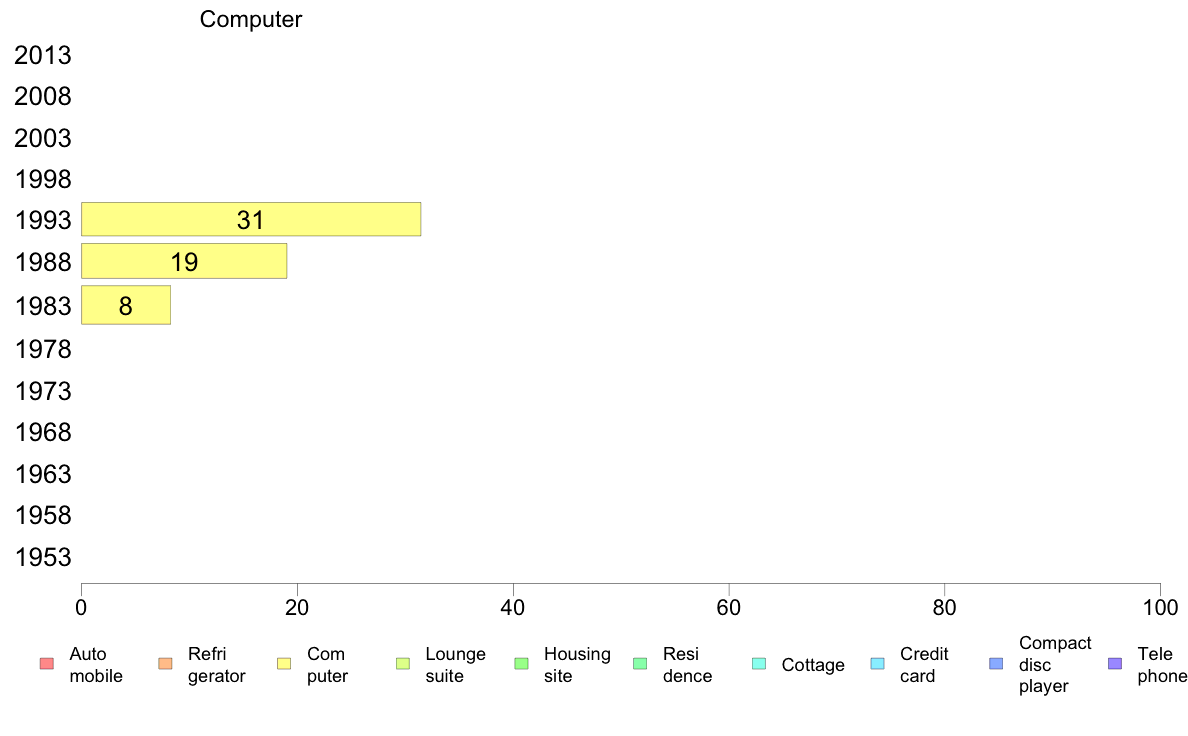Toggle the Cottage legend swatch
The height and width of the screenshot is (736, 1188).
[x=759, y=664]
